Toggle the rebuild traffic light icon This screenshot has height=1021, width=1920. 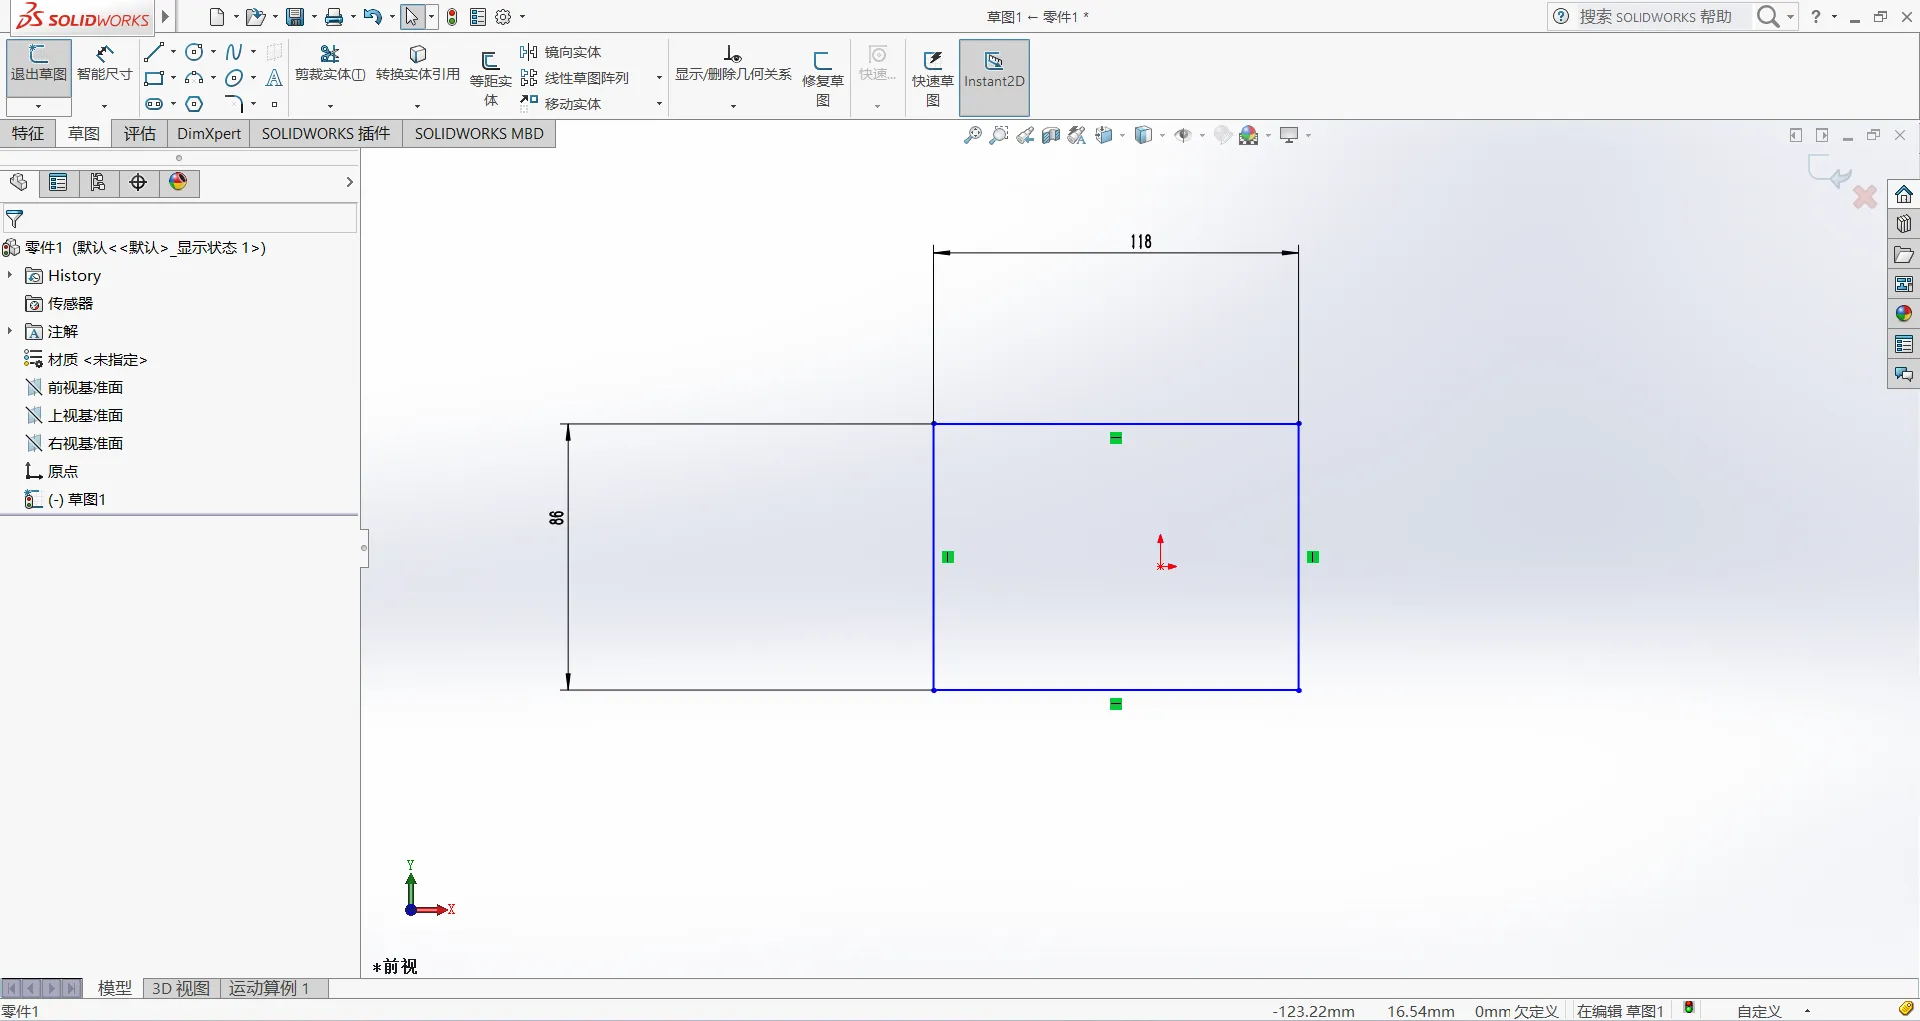coord(452,17)
